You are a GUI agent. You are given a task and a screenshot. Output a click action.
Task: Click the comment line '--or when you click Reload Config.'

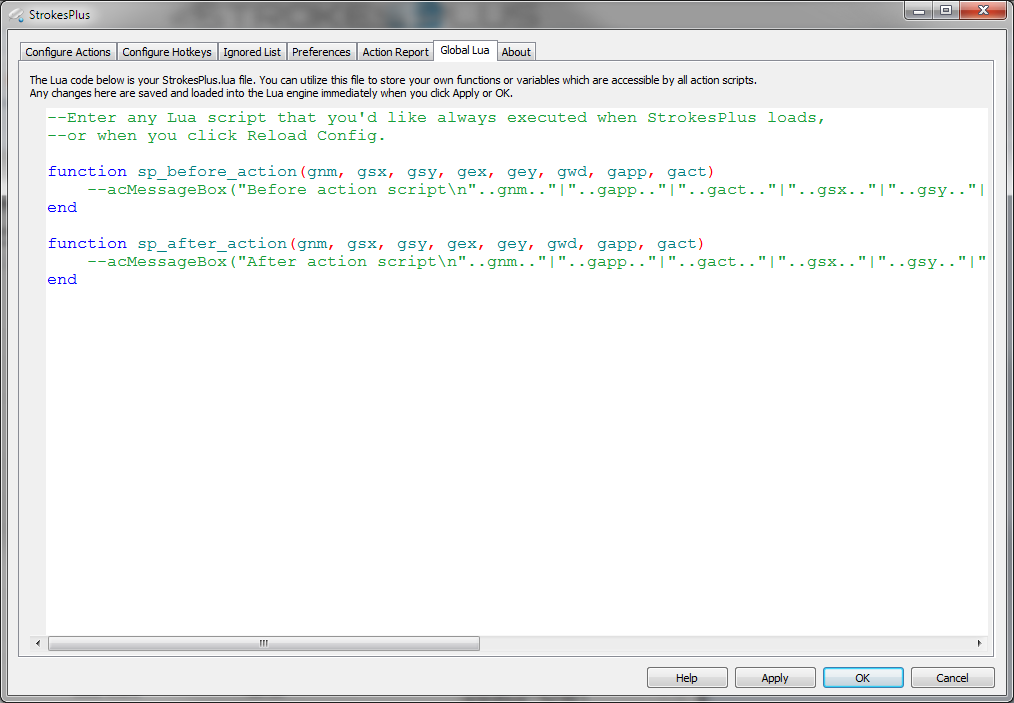point(216,136)
